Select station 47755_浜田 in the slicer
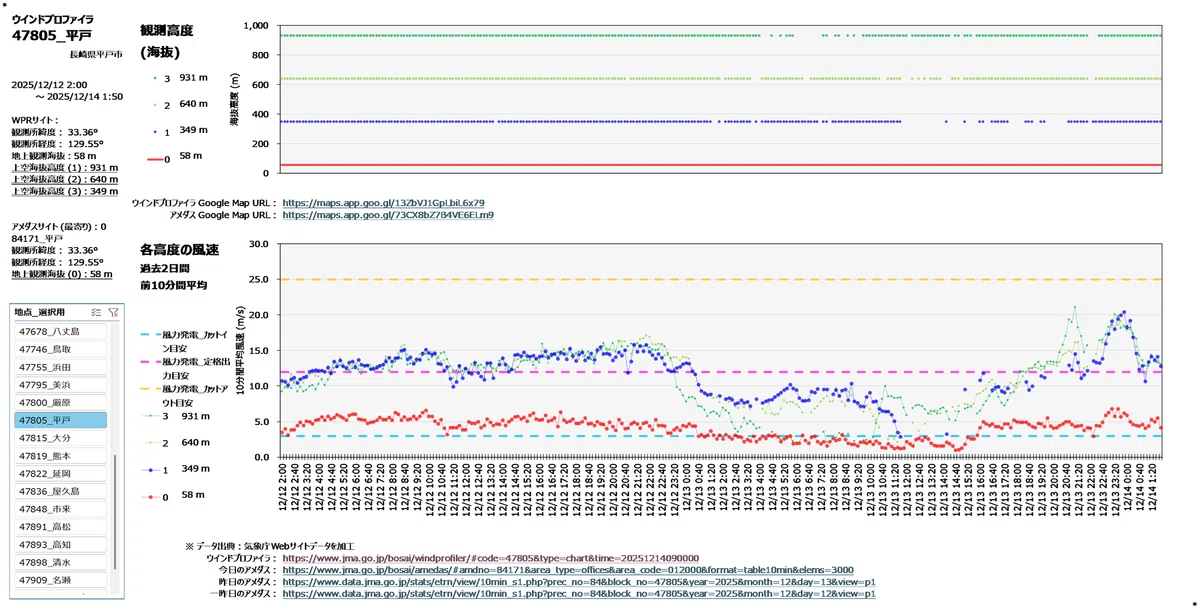This screenshot has height=612, width=1200. (x=60, y=367)
